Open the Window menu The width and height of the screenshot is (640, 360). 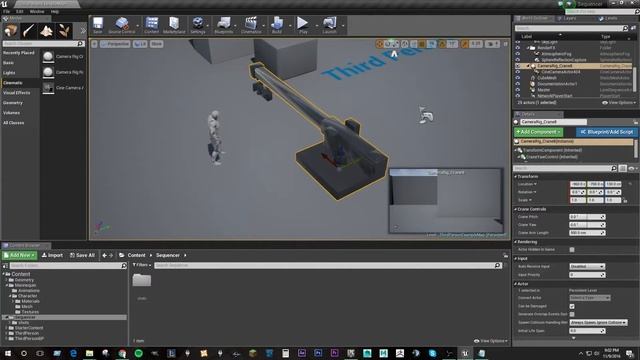(37, 11)
